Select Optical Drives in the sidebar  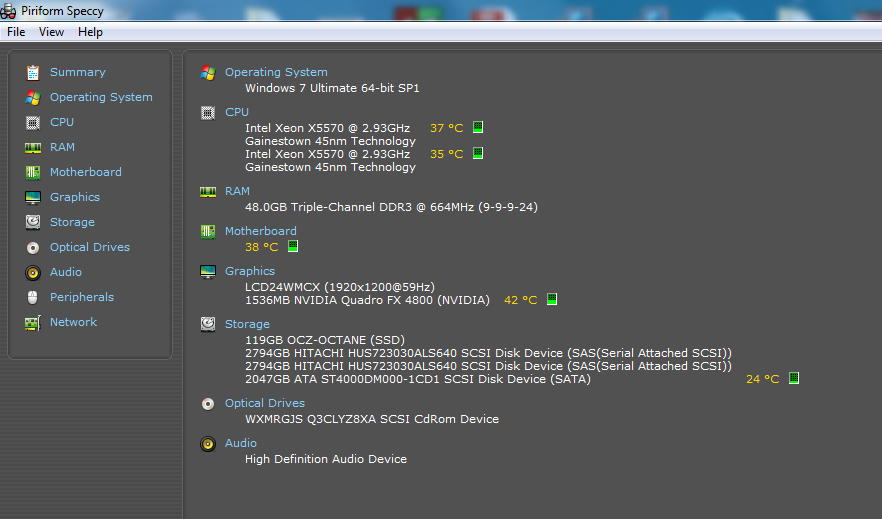(x=89, y=247)
